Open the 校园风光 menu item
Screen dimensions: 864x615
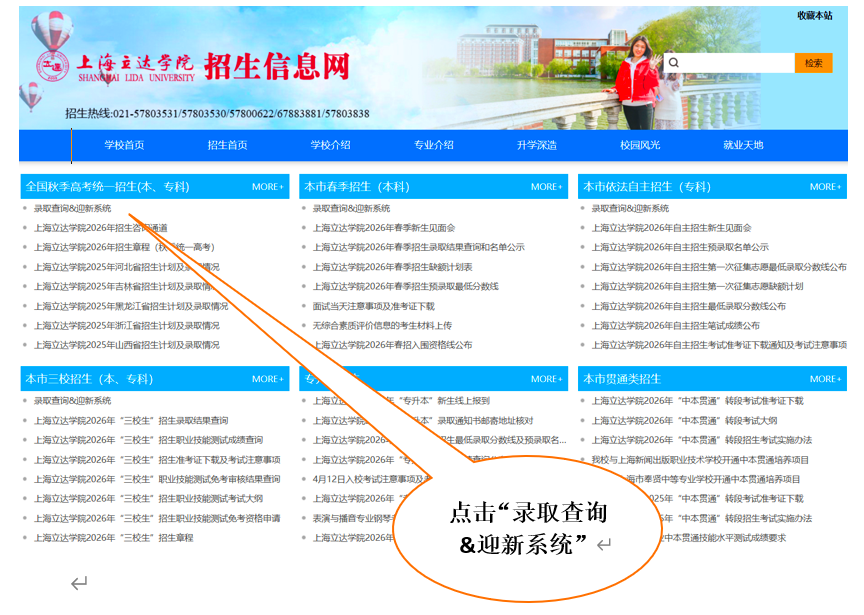click(x=640, y=145)
